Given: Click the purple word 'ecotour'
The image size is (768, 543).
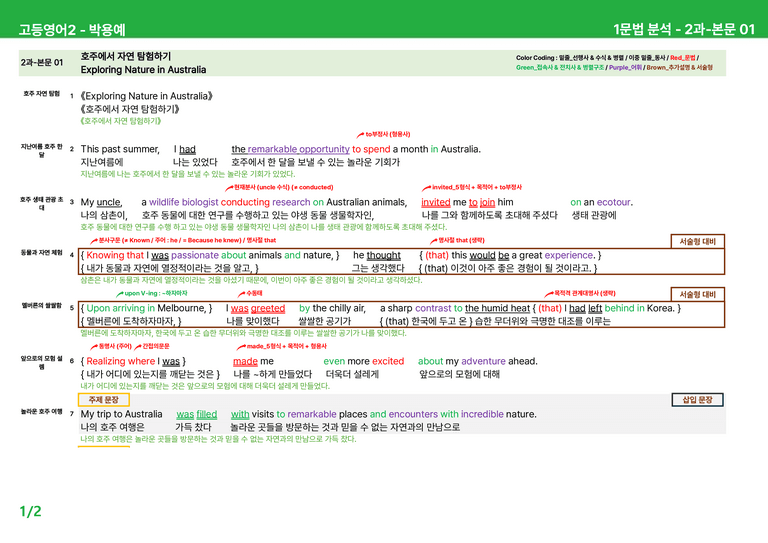Looking at the screenshot, I should tap(613, 202).
